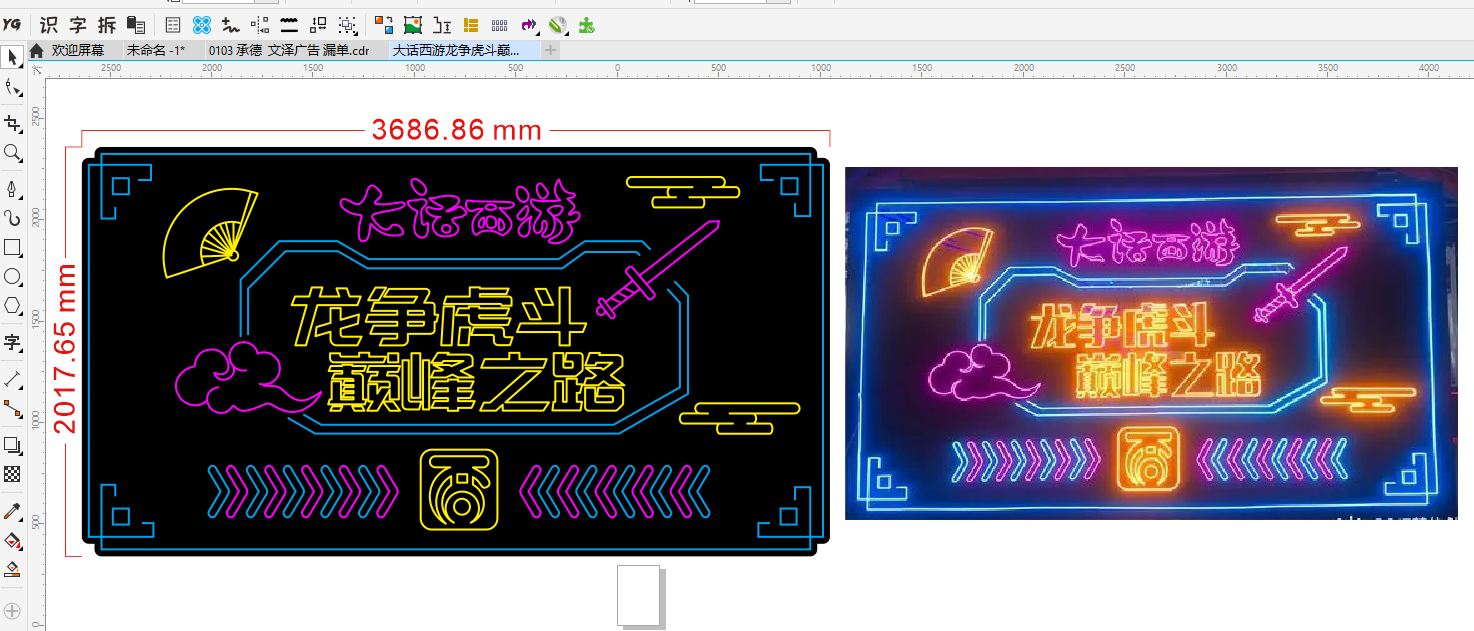Image resolution: width=1474 pixels, height=631 pixels.
Task: Open the purple curved arrow dropdown icon
Action: (529, 25)
